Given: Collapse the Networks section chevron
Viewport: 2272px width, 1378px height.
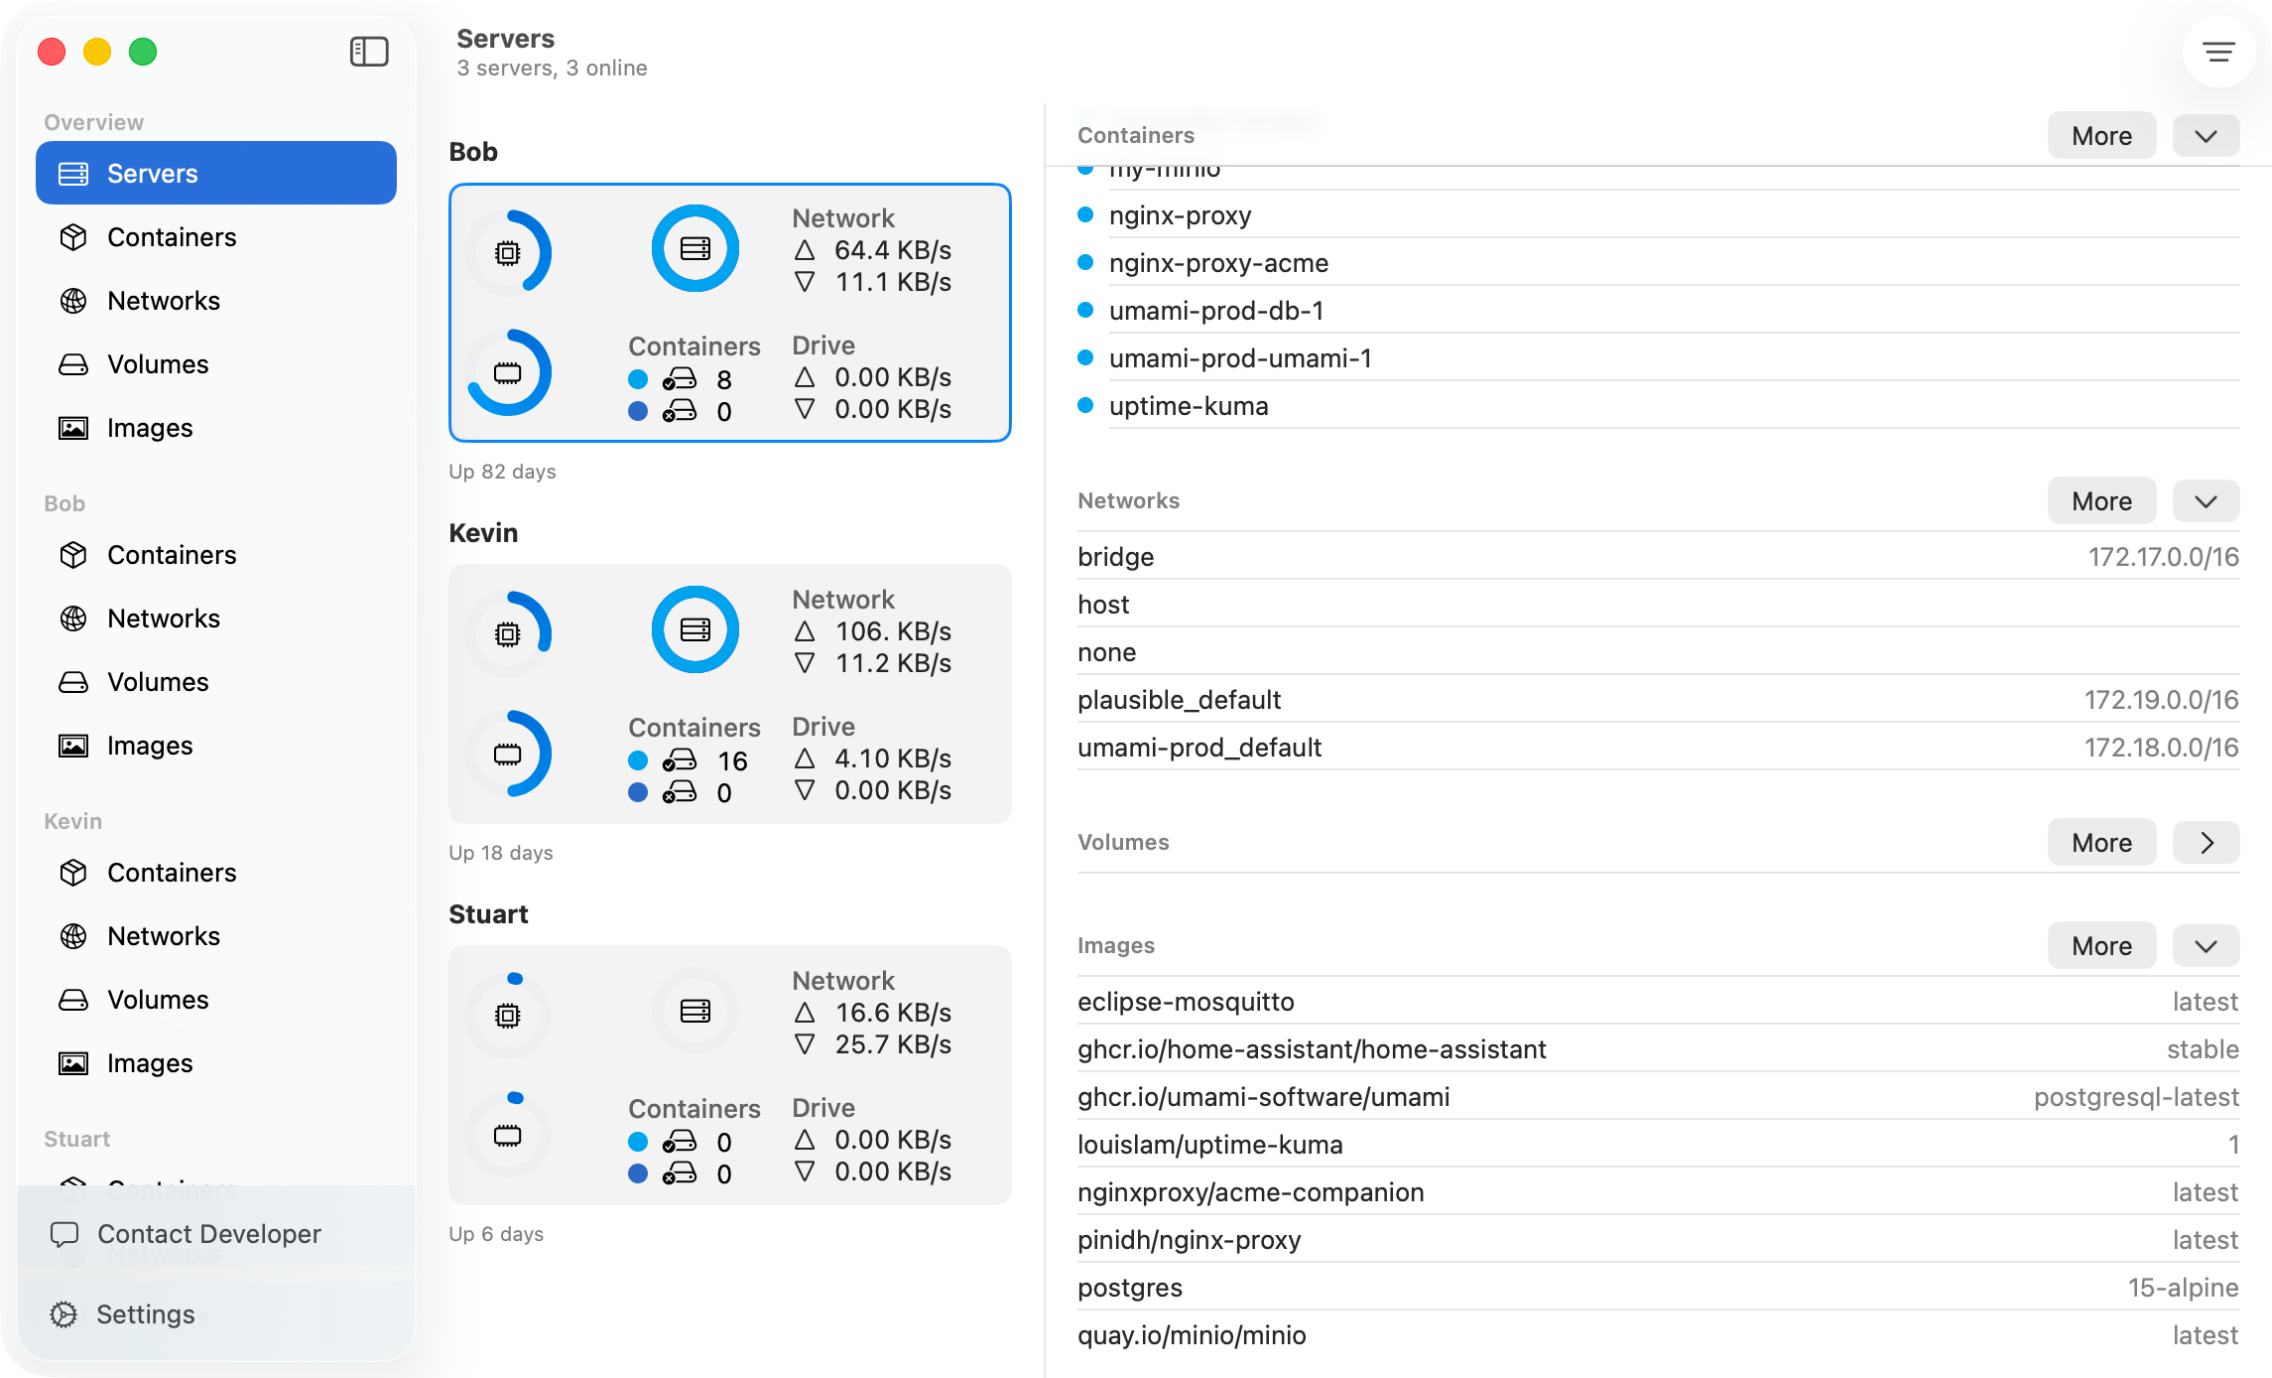Looking at the screenshot, I should [x=2206, y=501].
